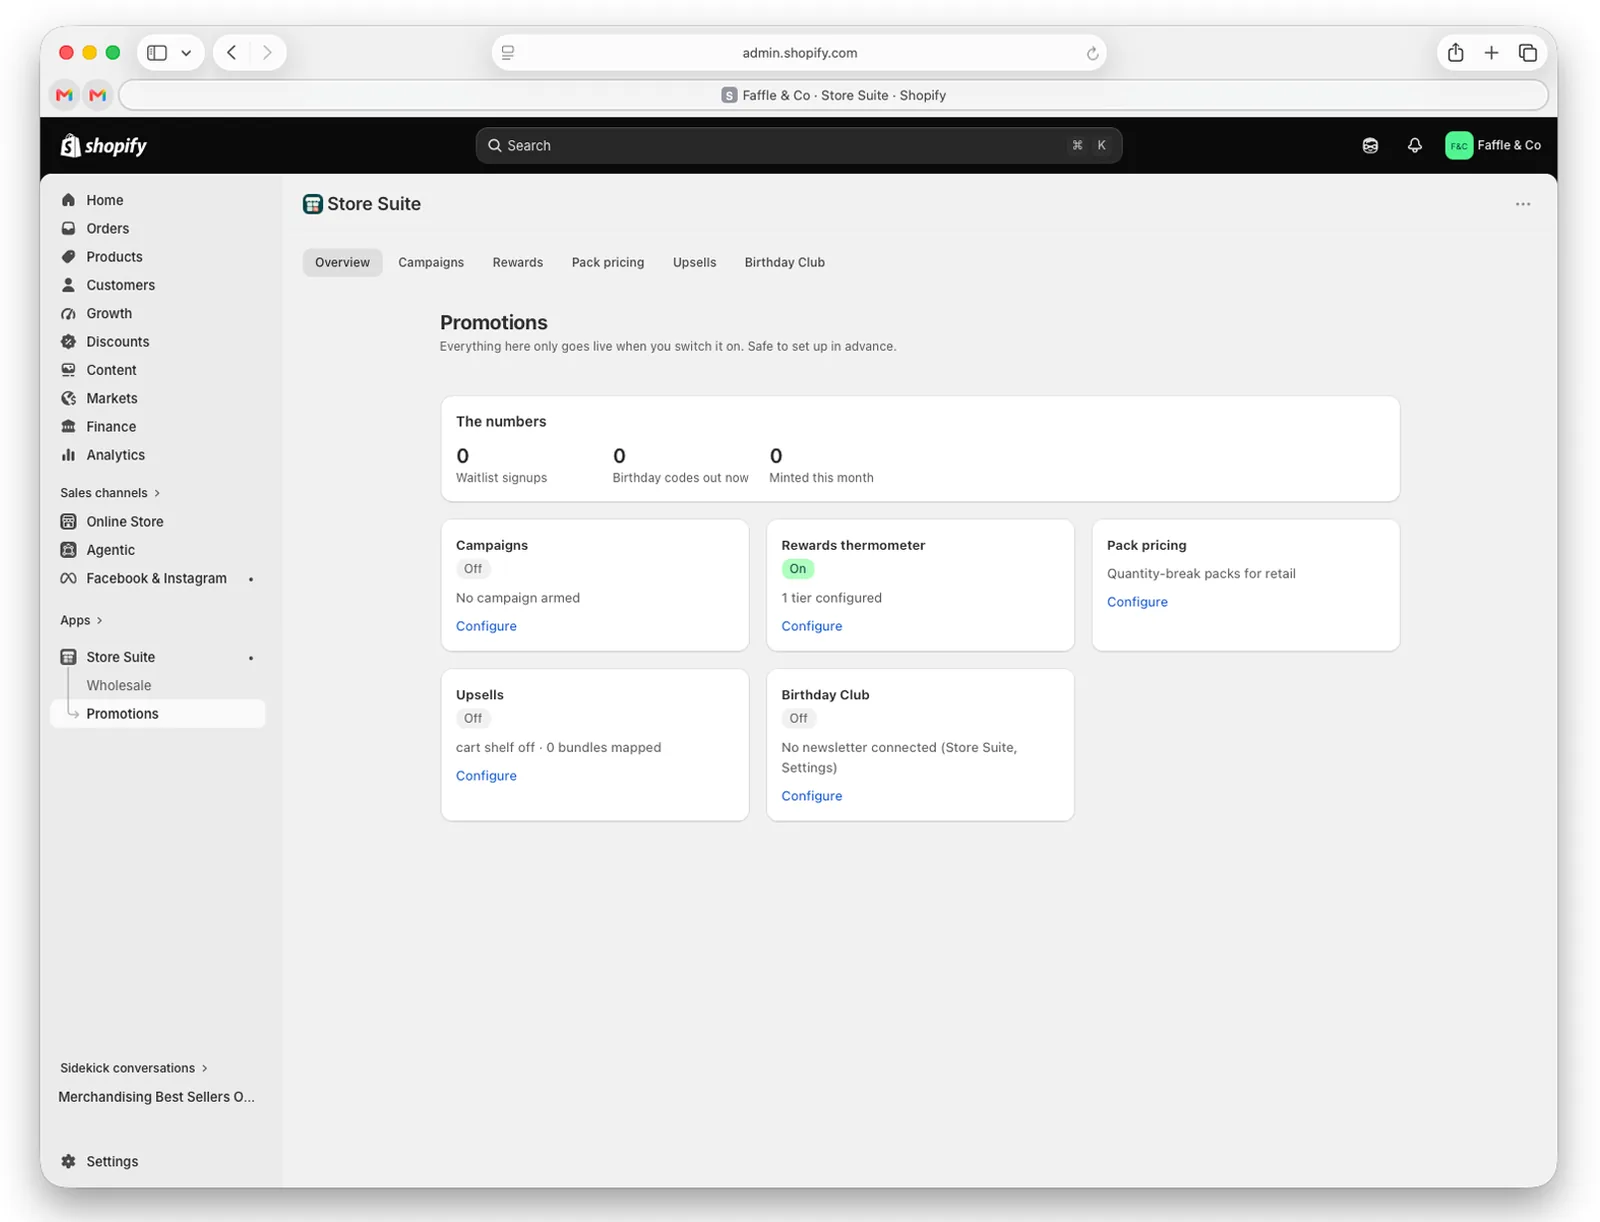This screenshot has height=1222, width=1600.
Task: Open the Markets globe icon
Action: pyautogui.click(x=68, y=398)
